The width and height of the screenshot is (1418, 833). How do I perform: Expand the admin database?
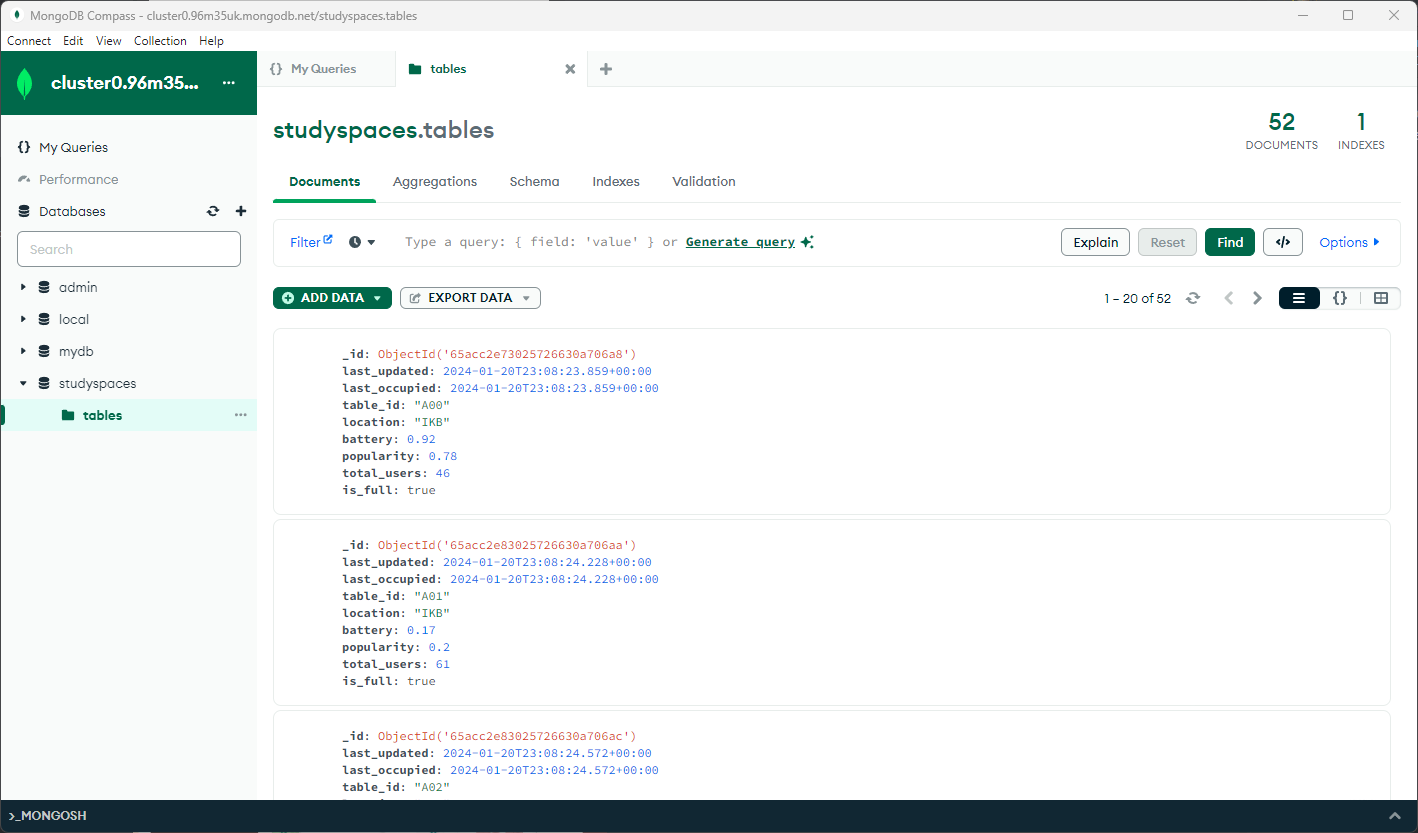(x=23, y=287)
